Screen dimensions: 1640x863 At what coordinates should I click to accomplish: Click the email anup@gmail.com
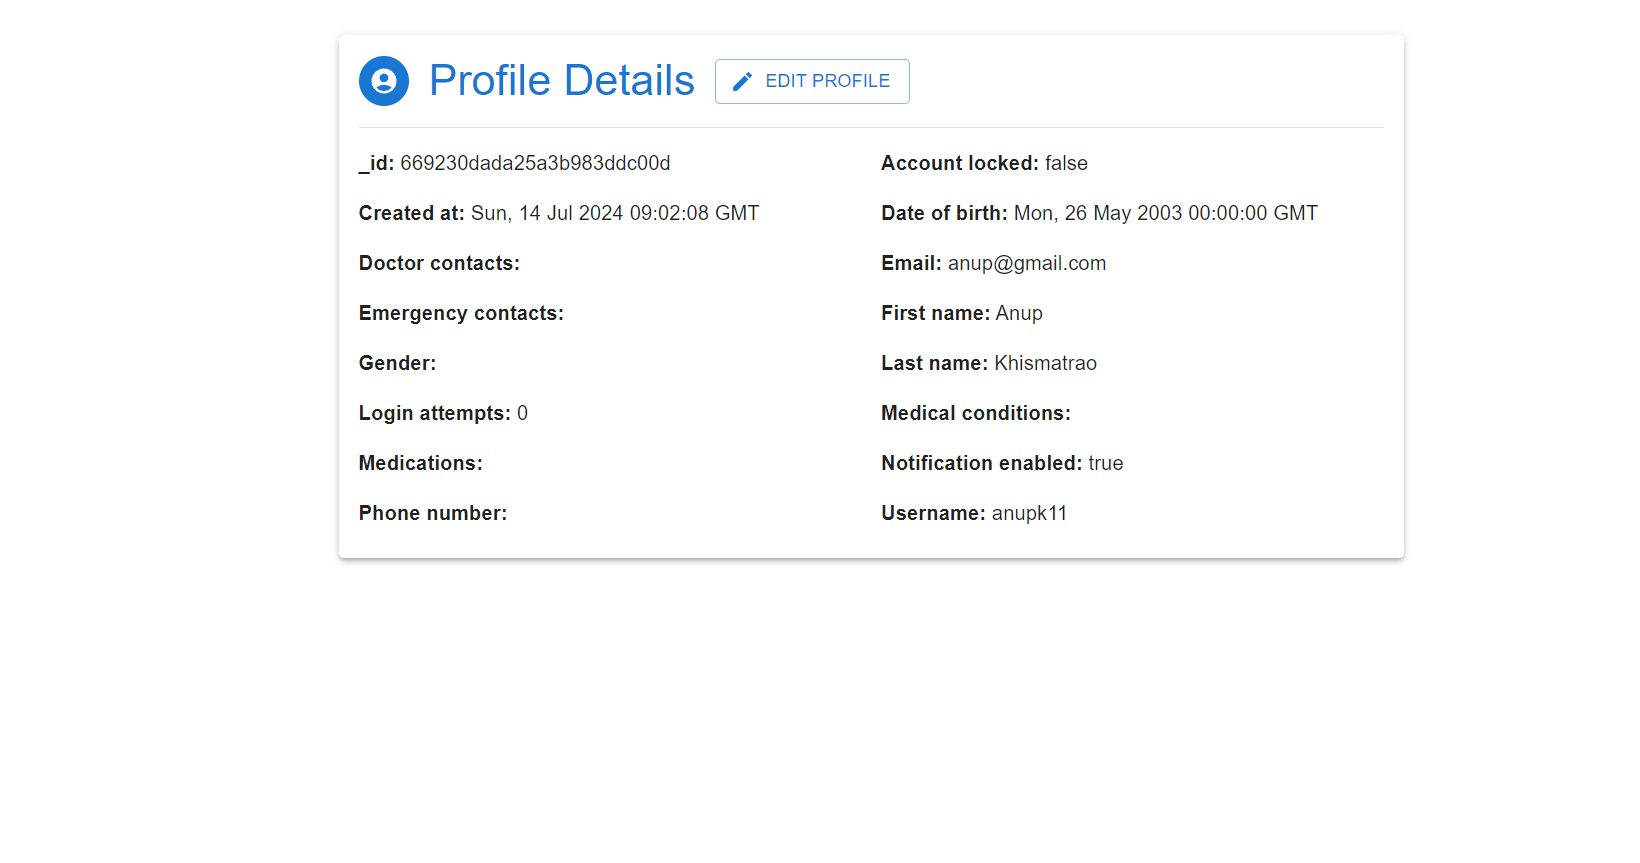(1027, 263)
